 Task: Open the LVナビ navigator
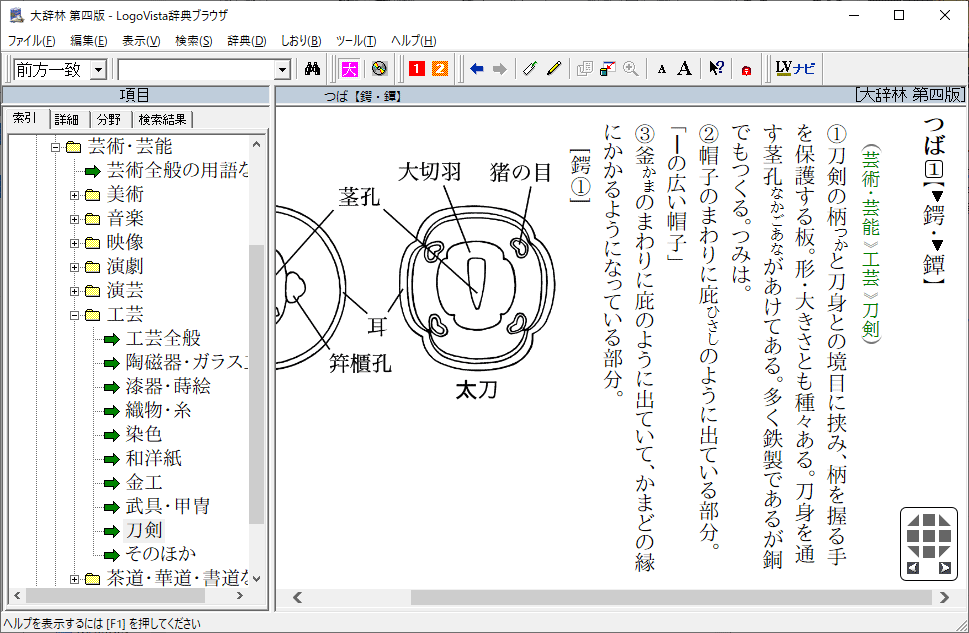(x=796, y=69)
